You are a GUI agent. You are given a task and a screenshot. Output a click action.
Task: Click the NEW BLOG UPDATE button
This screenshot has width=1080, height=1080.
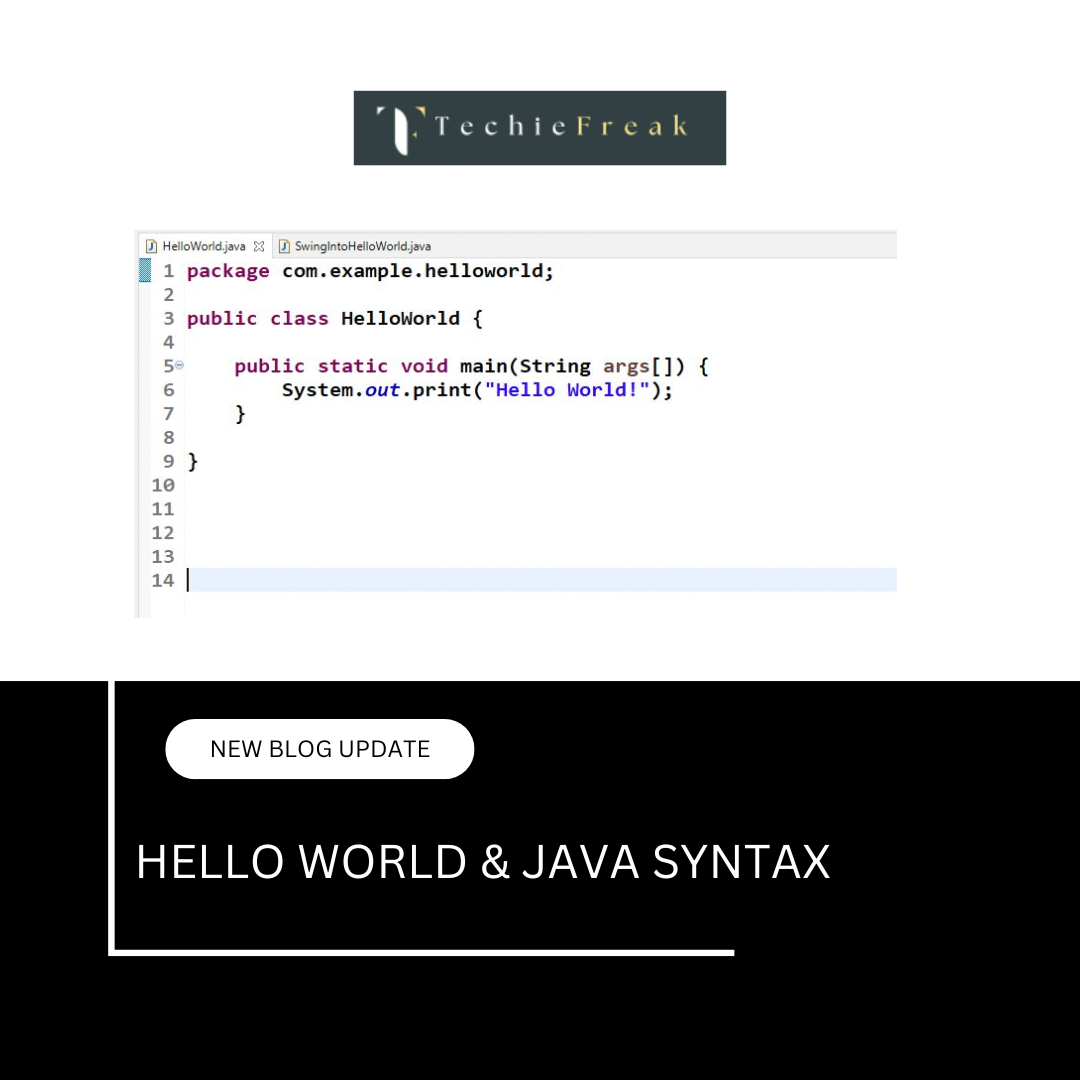(x=320, y=749)
